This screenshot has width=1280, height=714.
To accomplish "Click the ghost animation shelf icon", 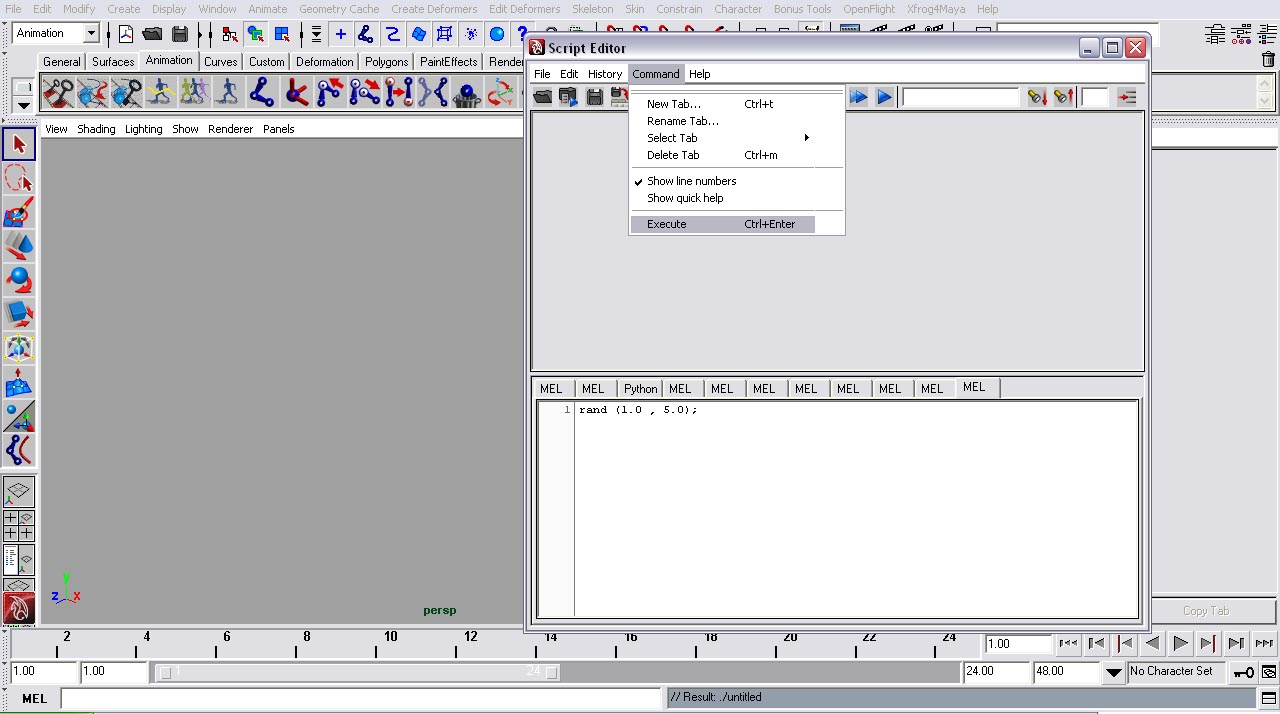I will [194, 94].
